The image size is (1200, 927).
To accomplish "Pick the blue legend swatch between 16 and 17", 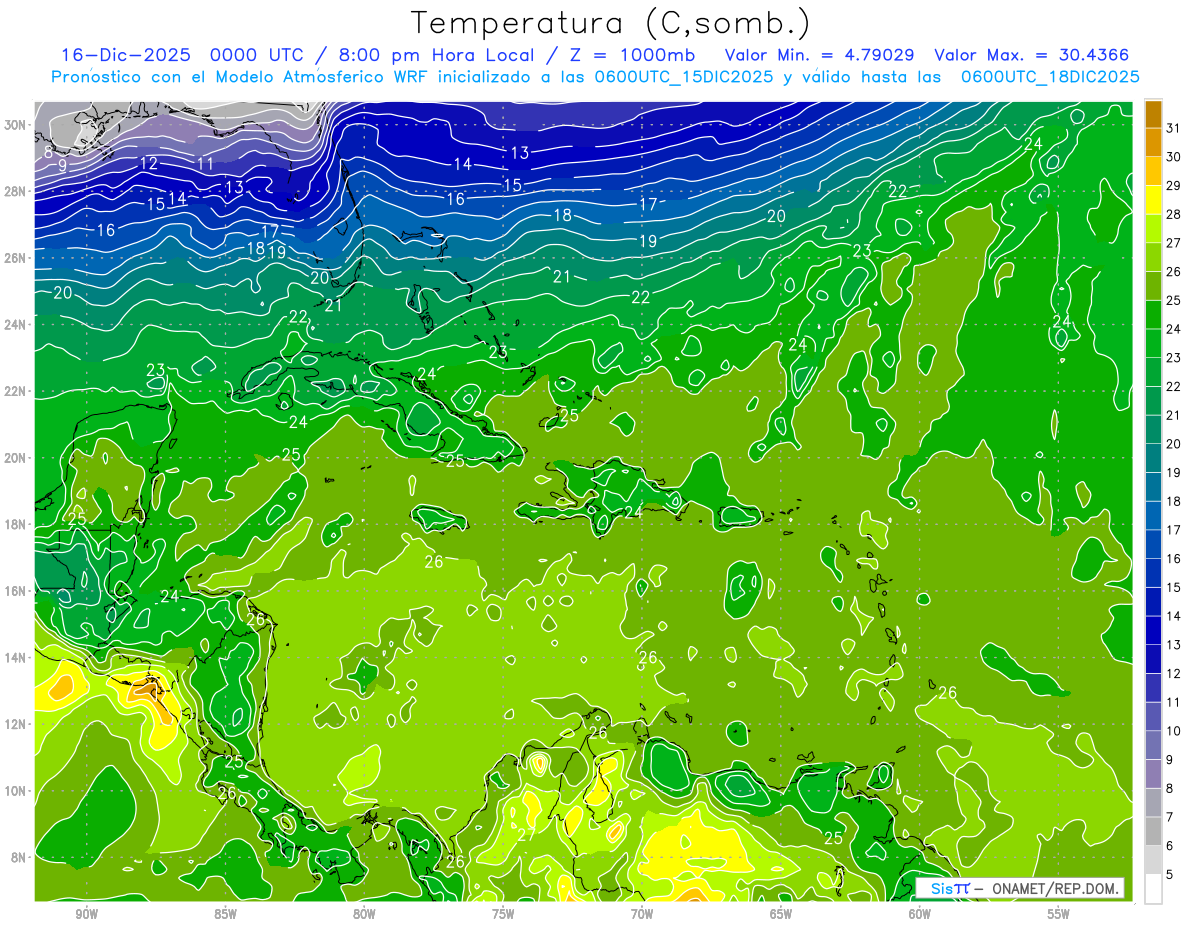I will pyautogui.click(x=1153, y=544).
